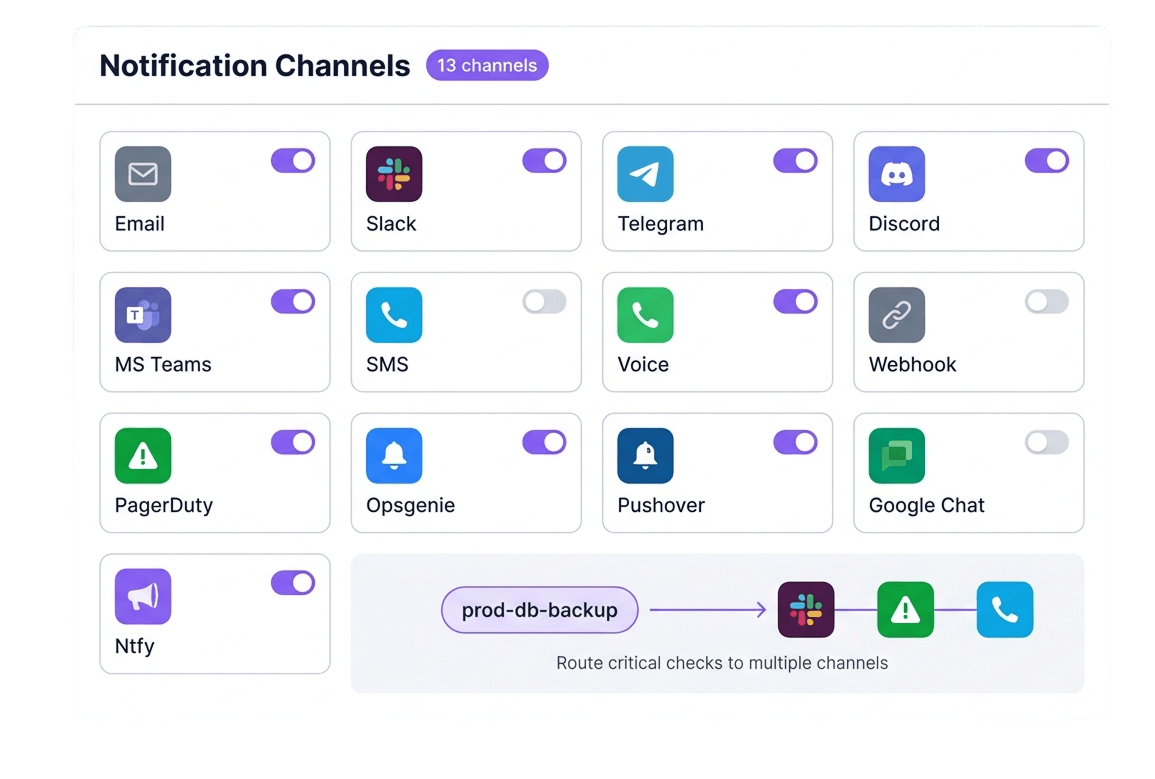The height and width of the screenshot is (779, 1155).
Task: Turn off the Pushover toggle
Action: pyautogui.click(x=796, y=442)
